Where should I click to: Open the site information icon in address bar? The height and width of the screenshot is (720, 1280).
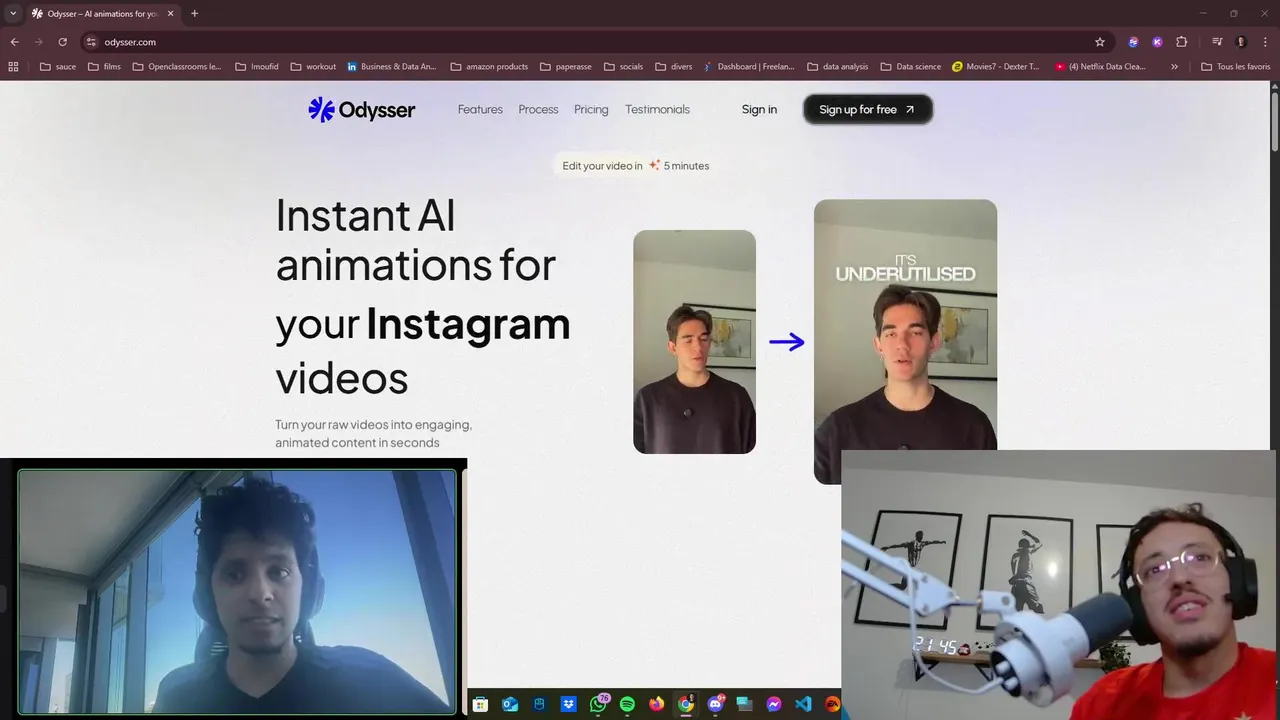tap(91, 42)
